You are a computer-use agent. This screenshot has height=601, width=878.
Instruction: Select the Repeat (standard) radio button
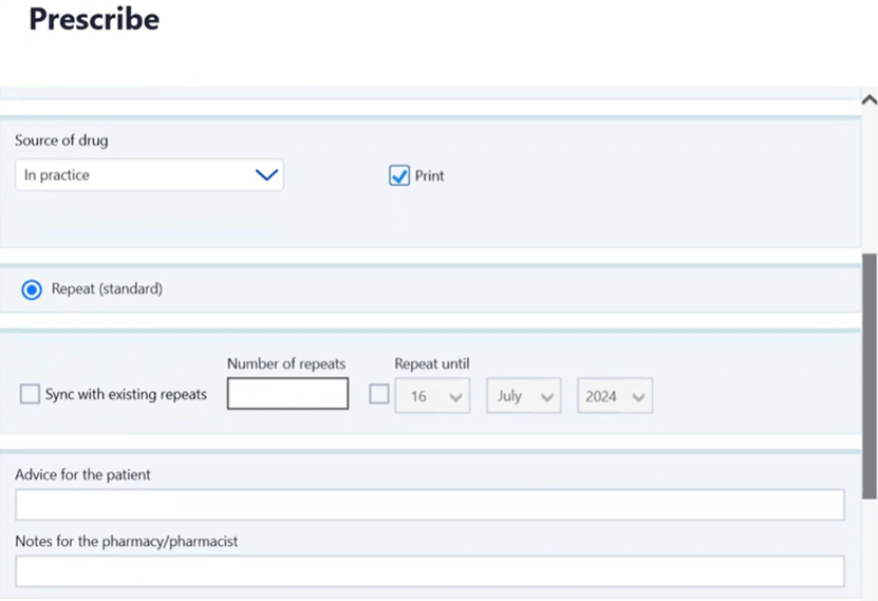(31, 290)
